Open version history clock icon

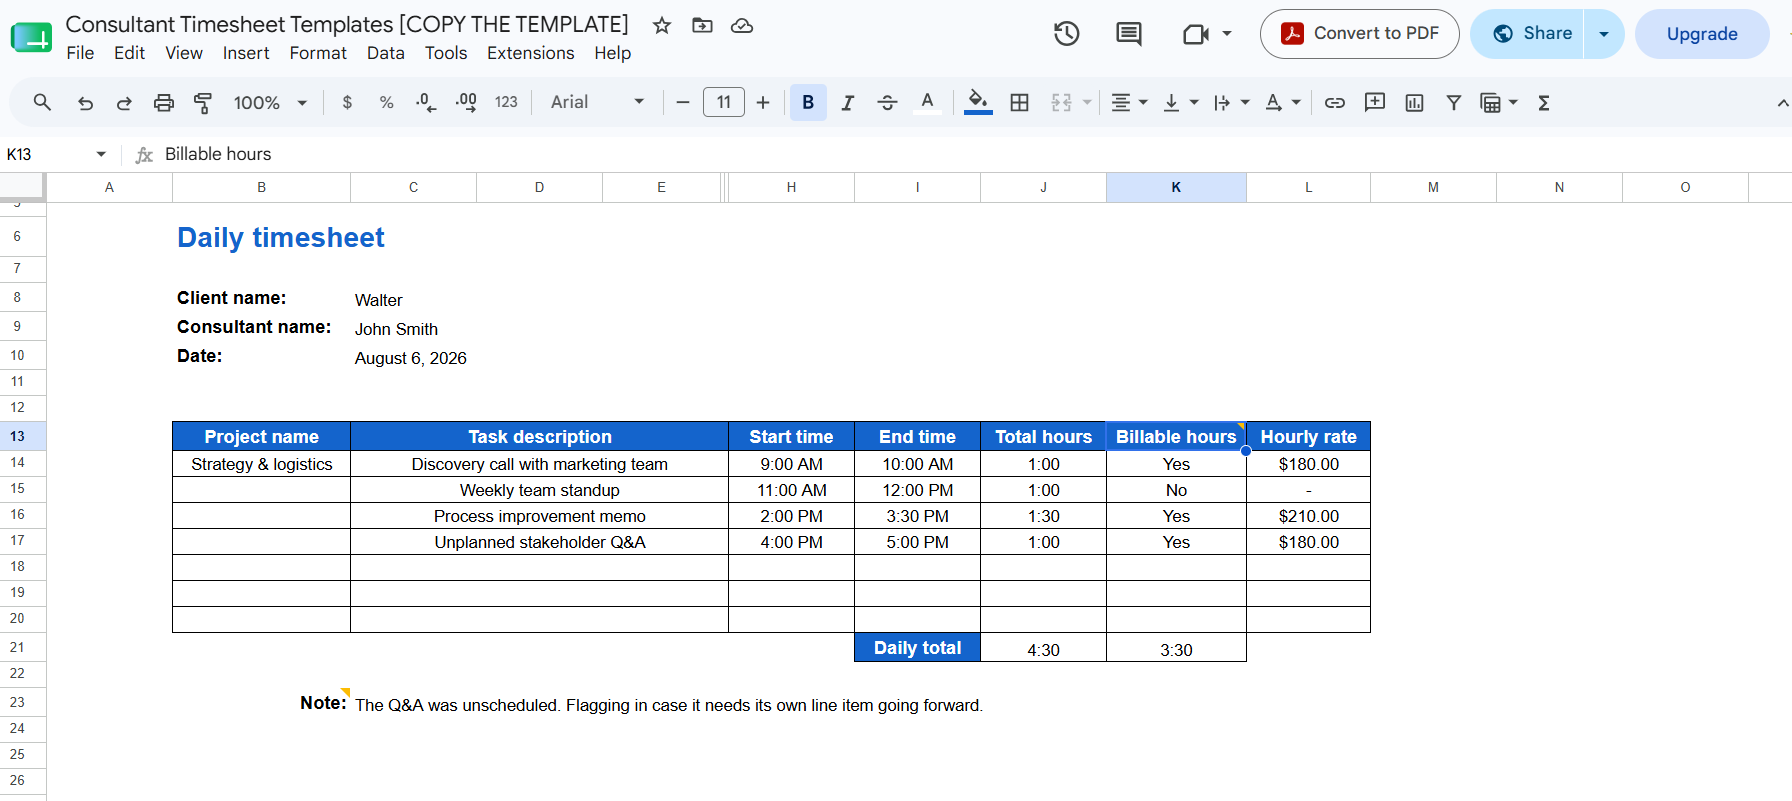1067,34
